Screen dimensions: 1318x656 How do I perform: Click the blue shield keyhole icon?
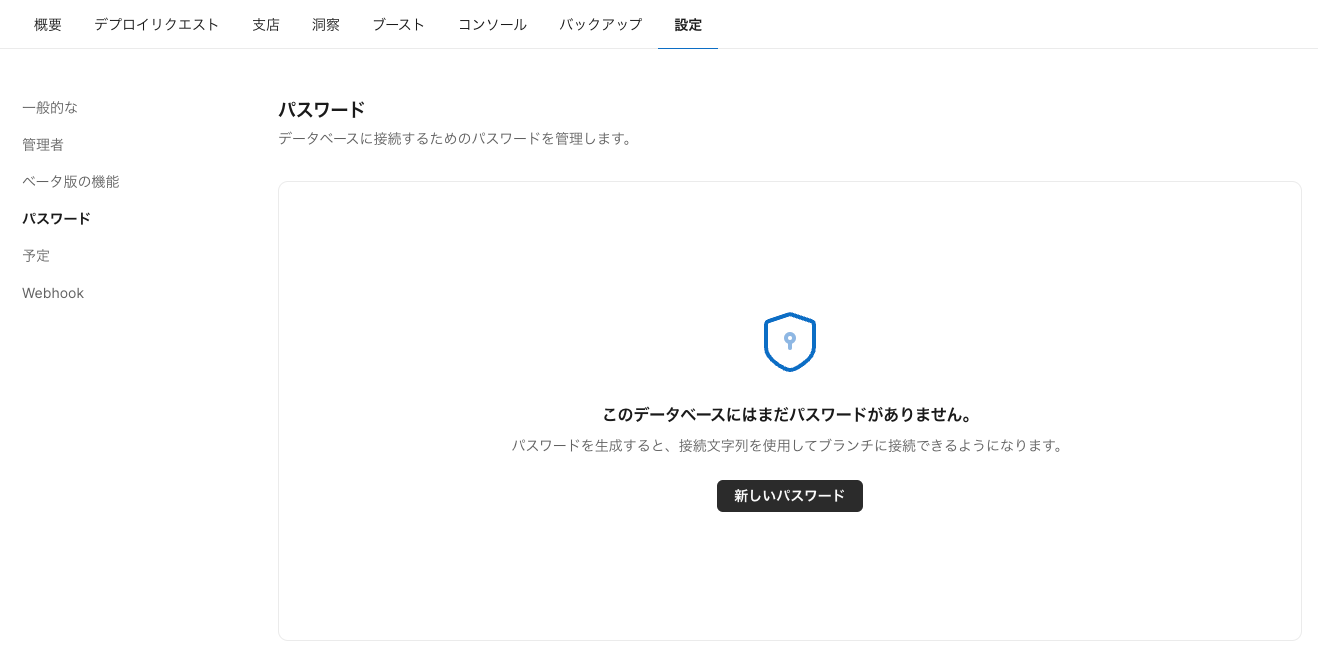click(x=790, y=342)
